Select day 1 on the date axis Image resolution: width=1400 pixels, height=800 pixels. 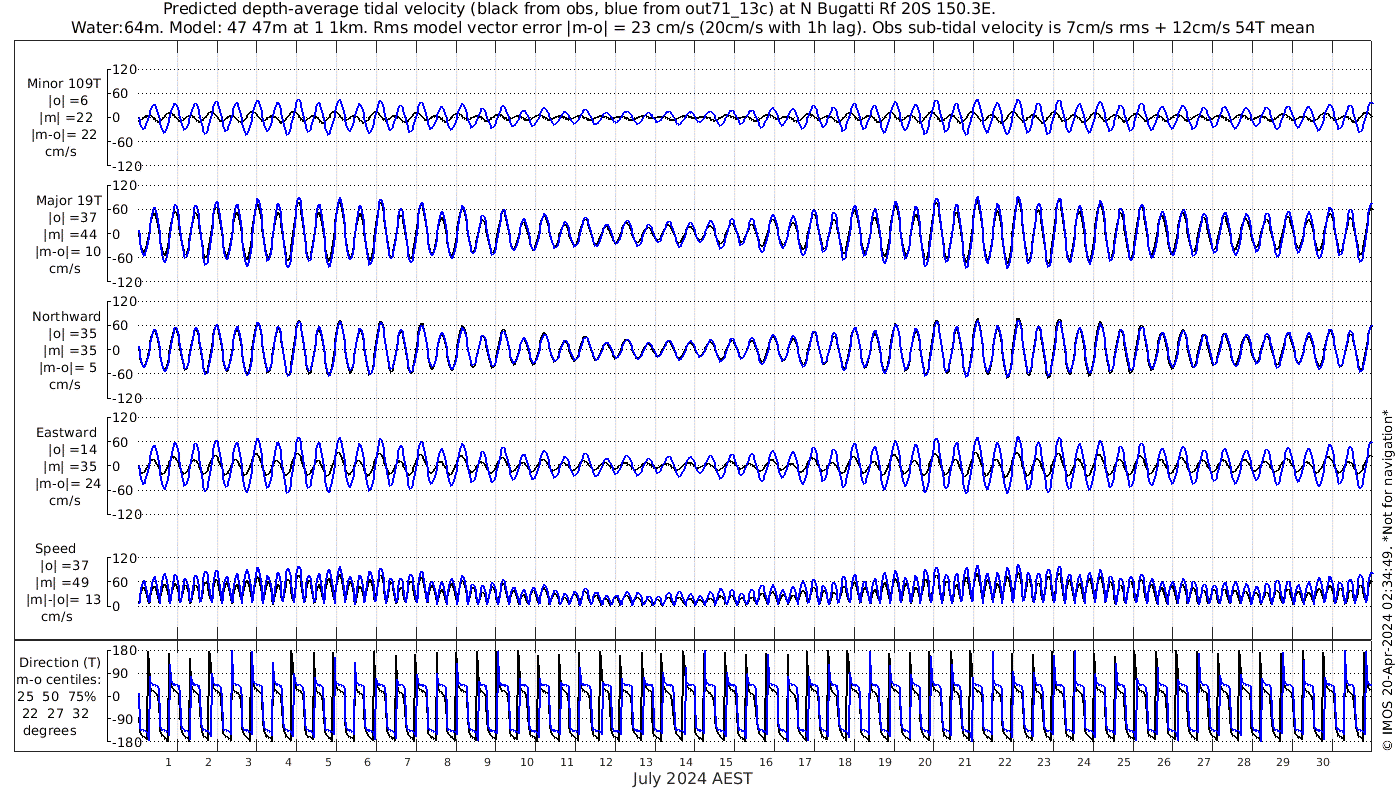pyautogui.click(x=168, y=762)
